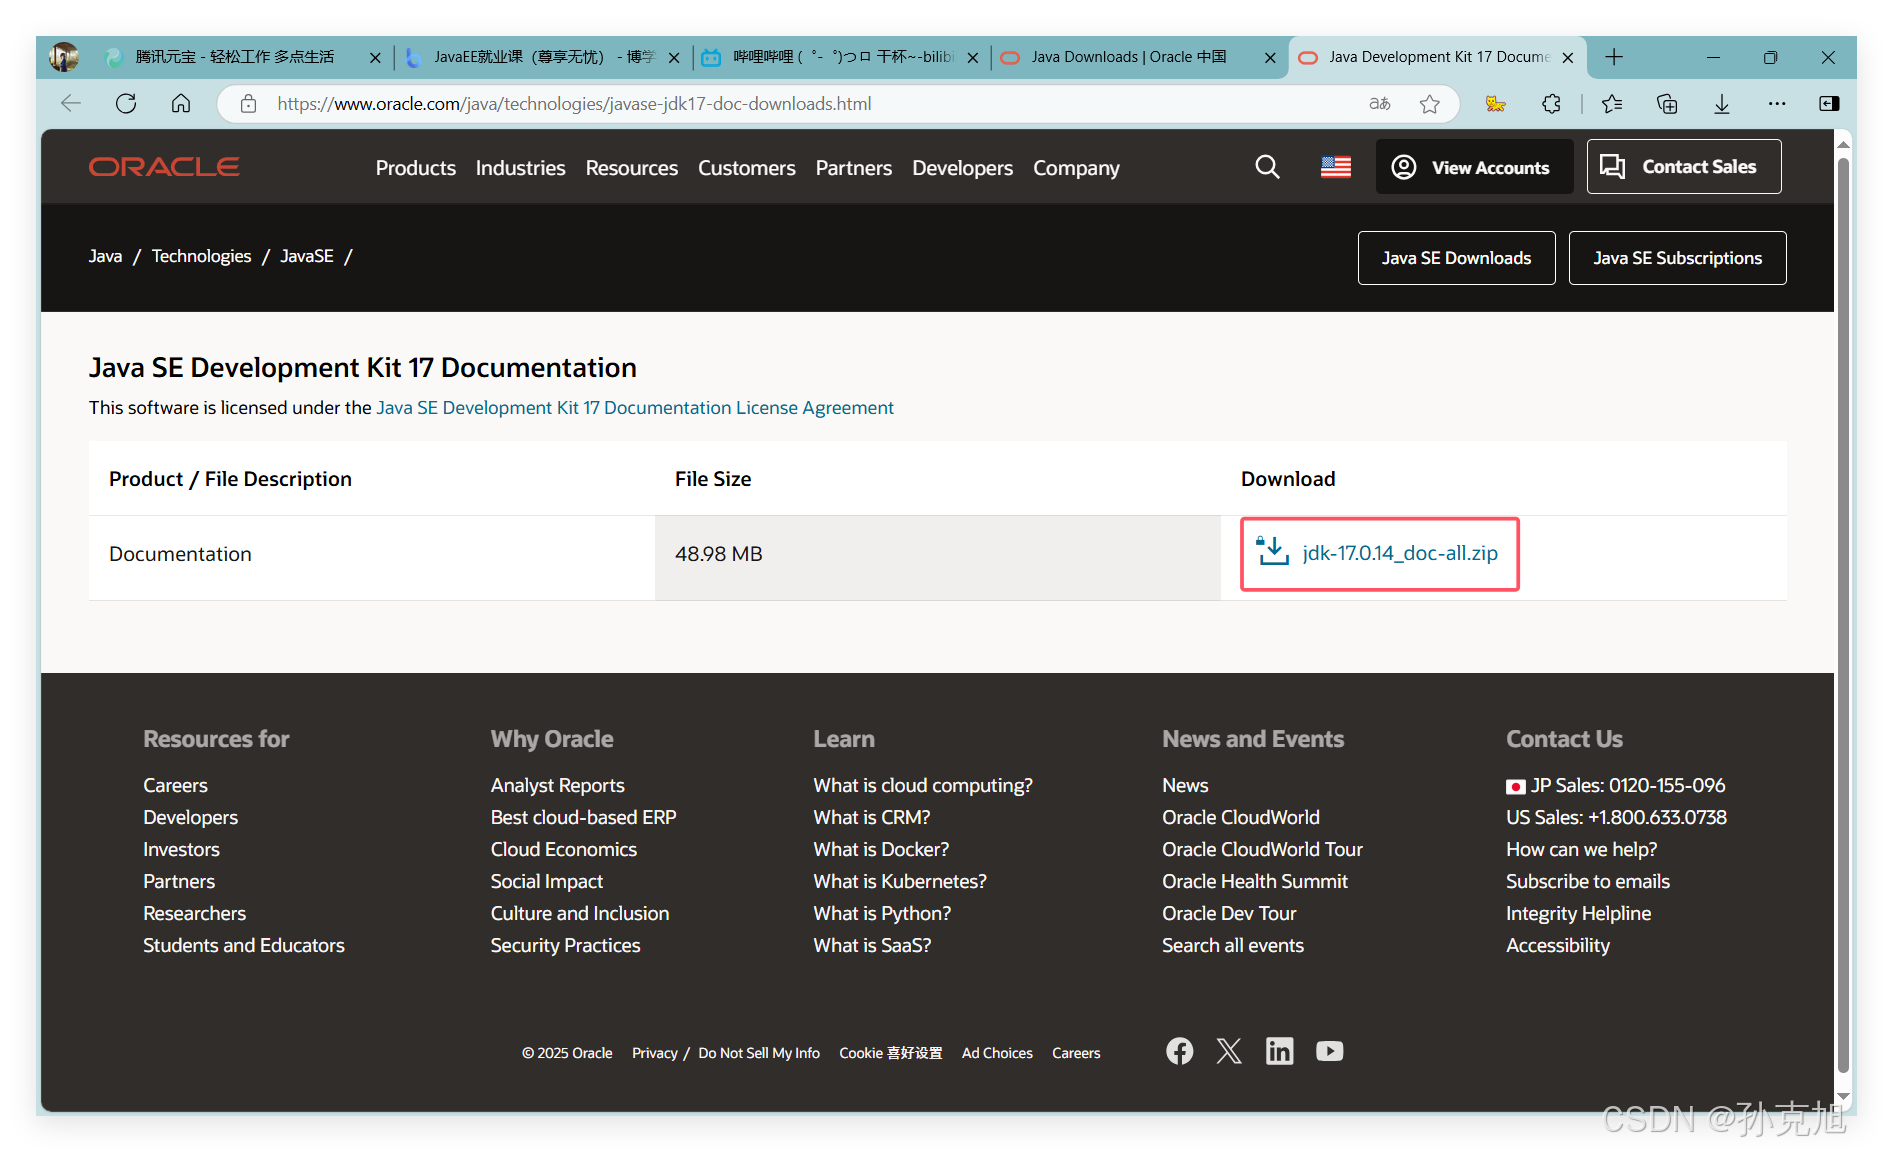The height and width of the screenshot is (1152, 1893).
Task: Open Oracle's X (Twitter) icon
Action: [x=1229, y=1051]
